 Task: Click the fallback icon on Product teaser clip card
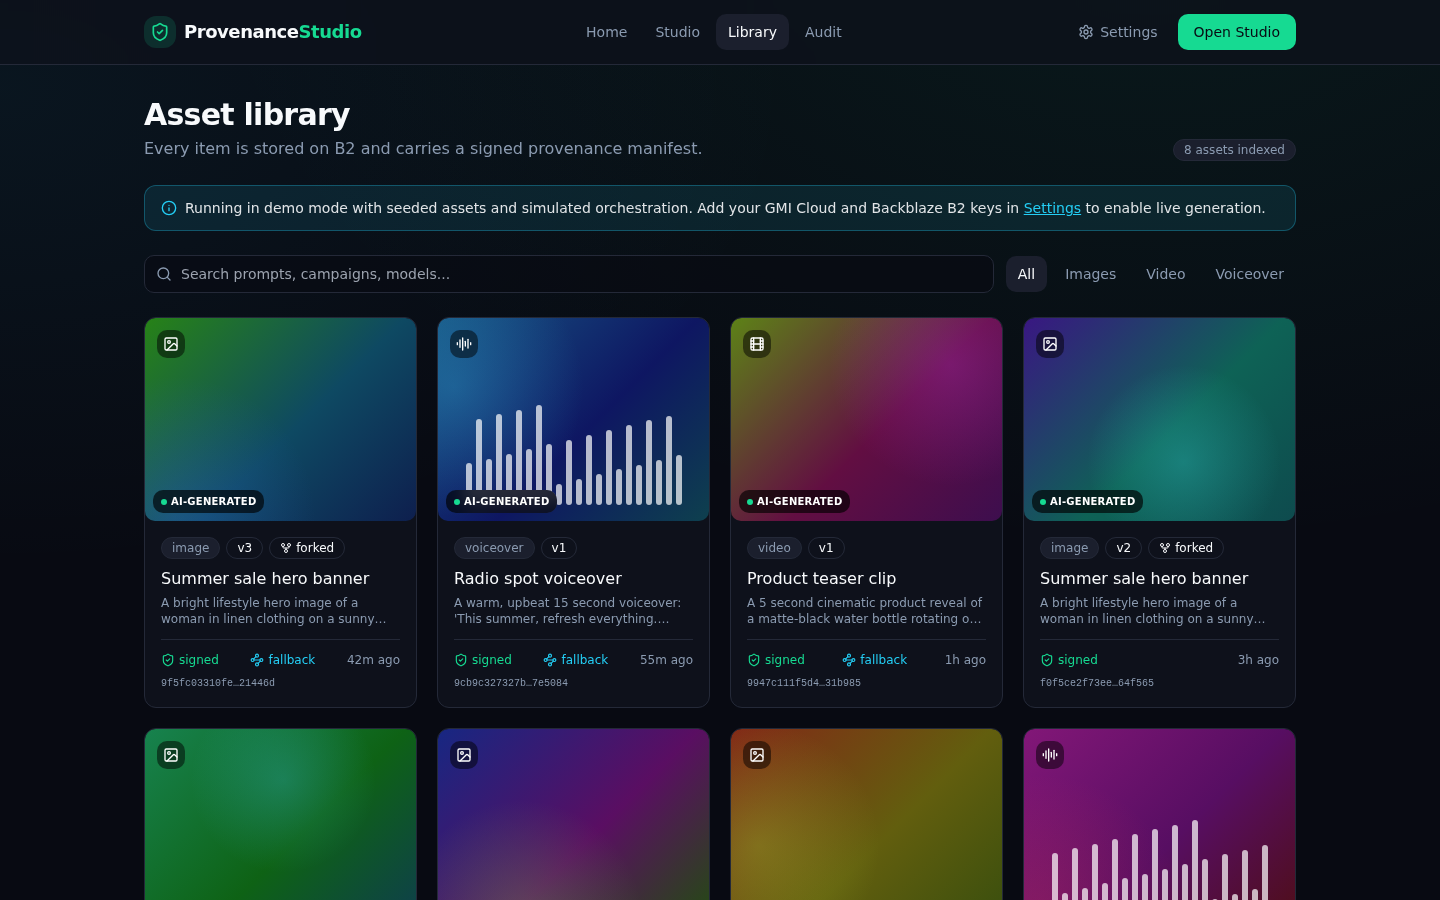click(849, 660)
